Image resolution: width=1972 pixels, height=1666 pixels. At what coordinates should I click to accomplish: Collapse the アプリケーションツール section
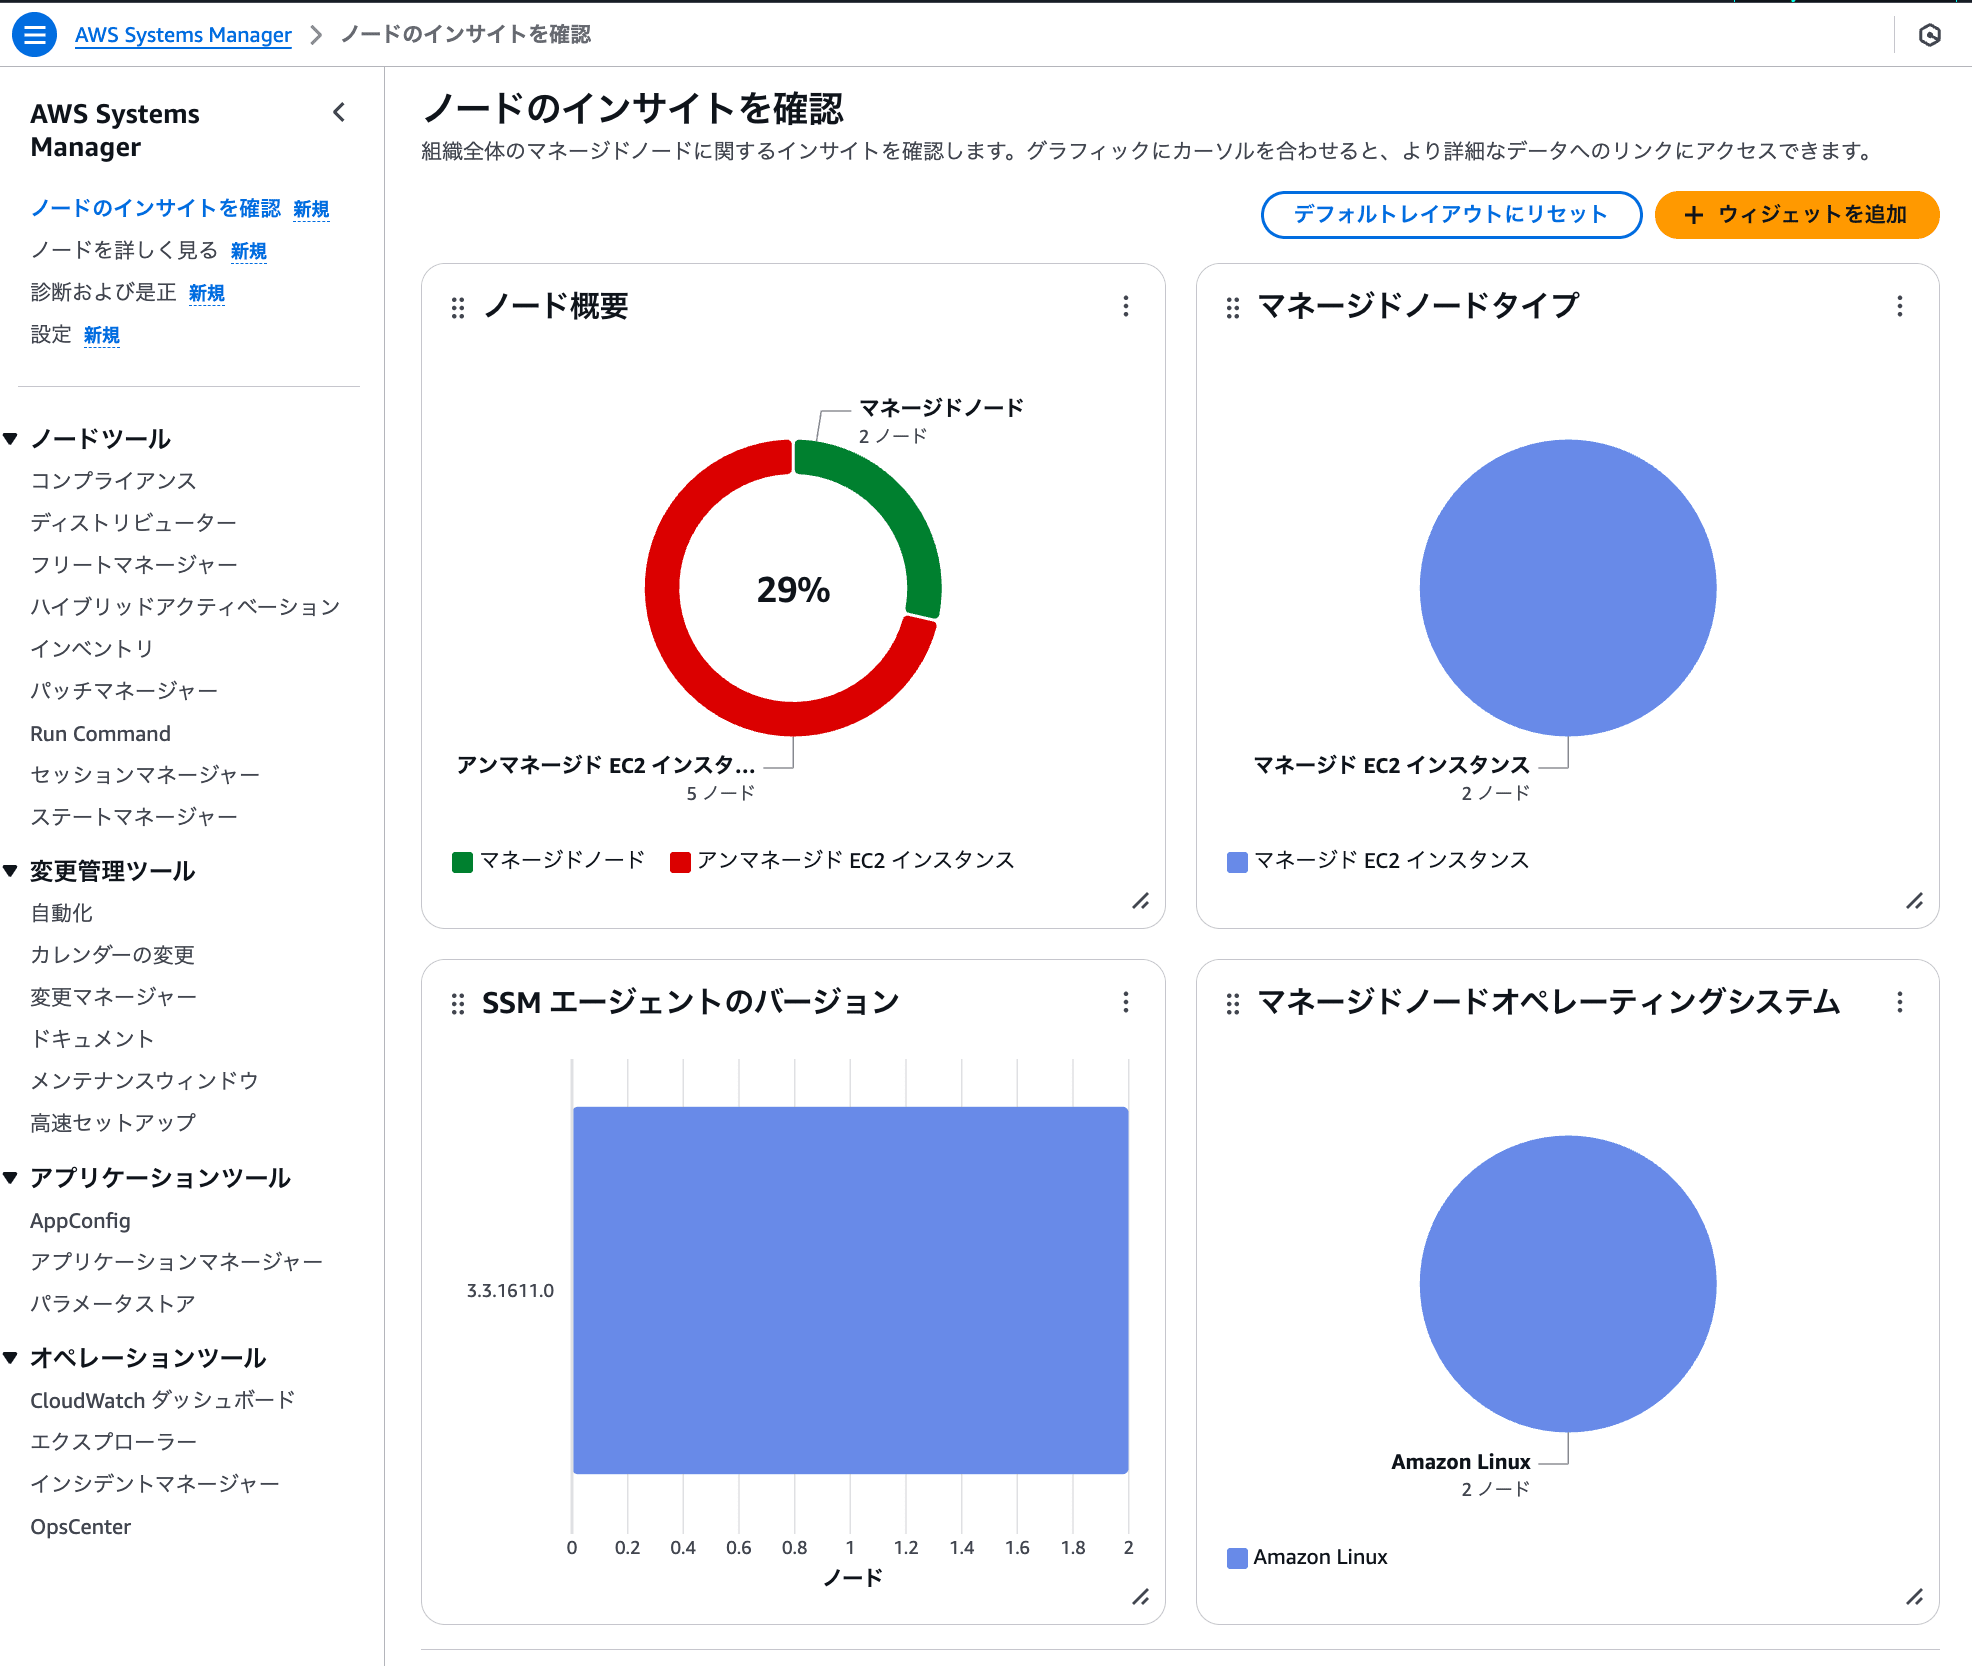pyautogui.click(x=10, y=1178)
